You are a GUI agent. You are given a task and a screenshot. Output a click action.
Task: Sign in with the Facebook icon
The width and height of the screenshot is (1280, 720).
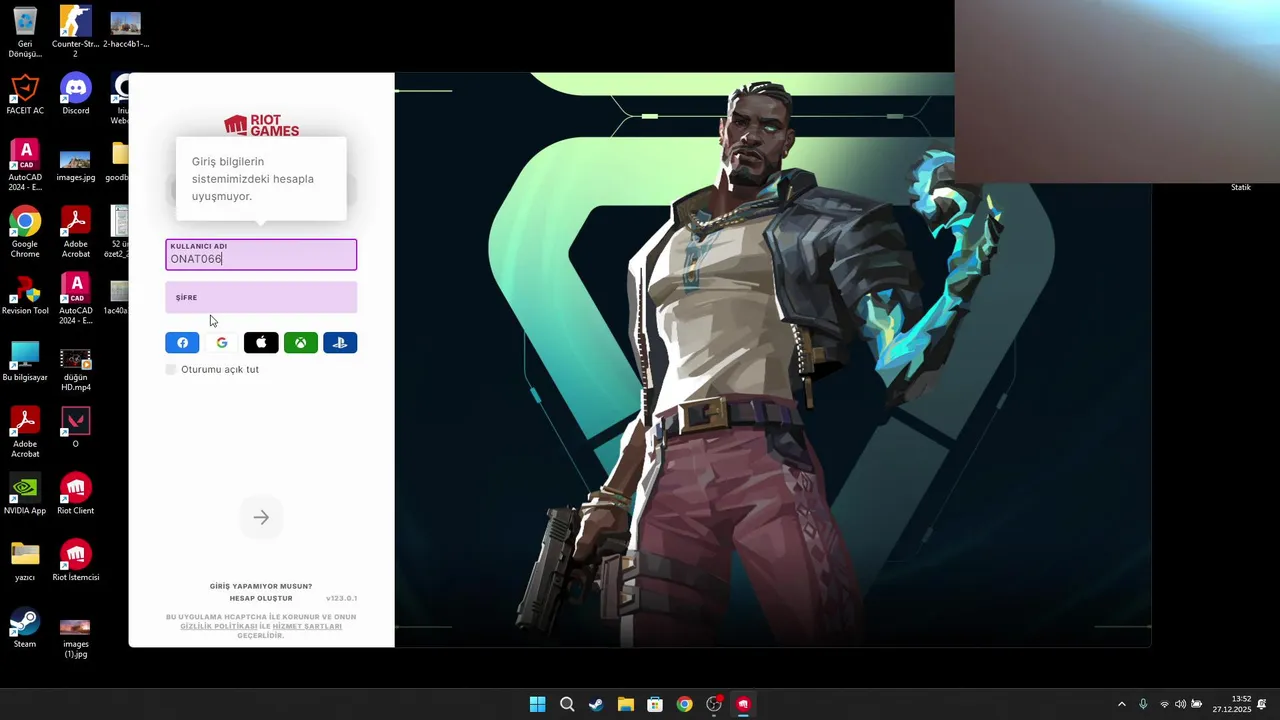(x=182, y=343)
